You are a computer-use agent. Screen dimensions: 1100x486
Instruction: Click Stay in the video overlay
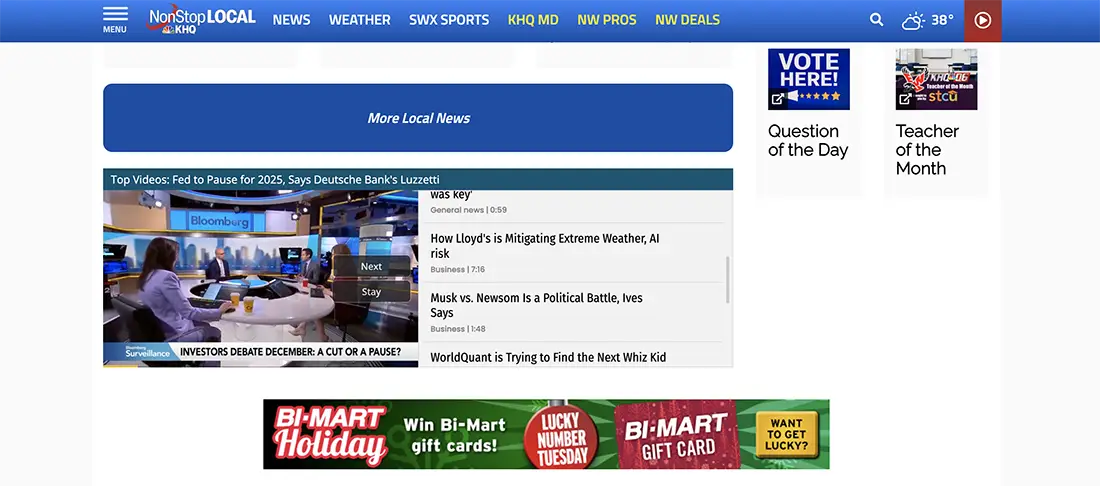pyautogui.click(x=371, y=292)
